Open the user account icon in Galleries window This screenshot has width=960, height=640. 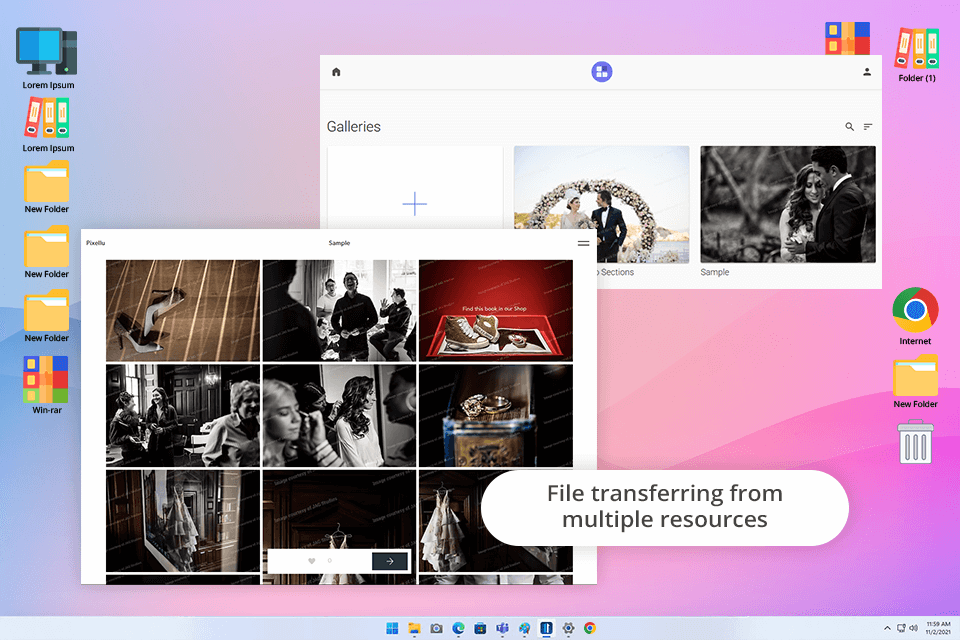click(x=867, y=72)
